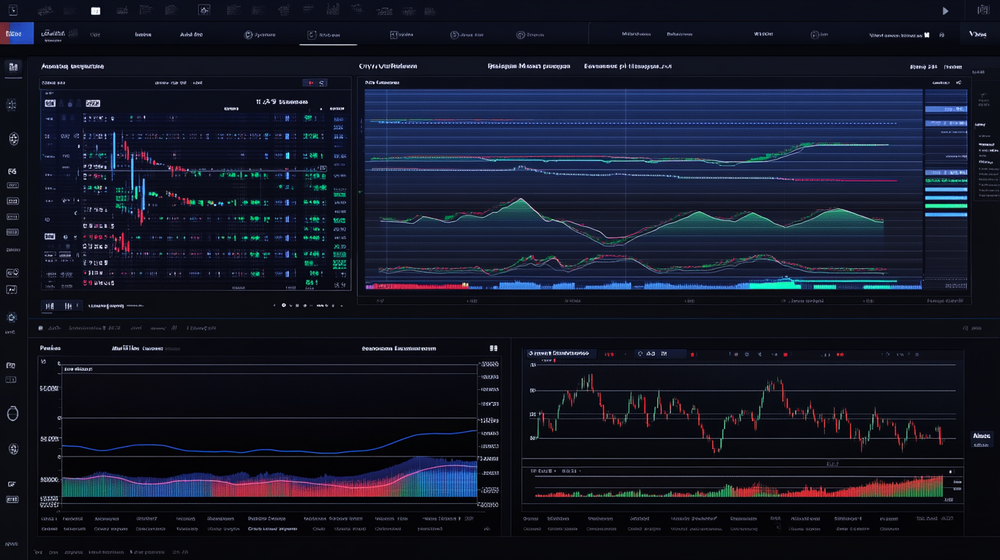Click the white square icon in top toolbar
Image resolution: width=1000 pixels, height=560 pixels.
pyautogui.click(x=96, y=11)
